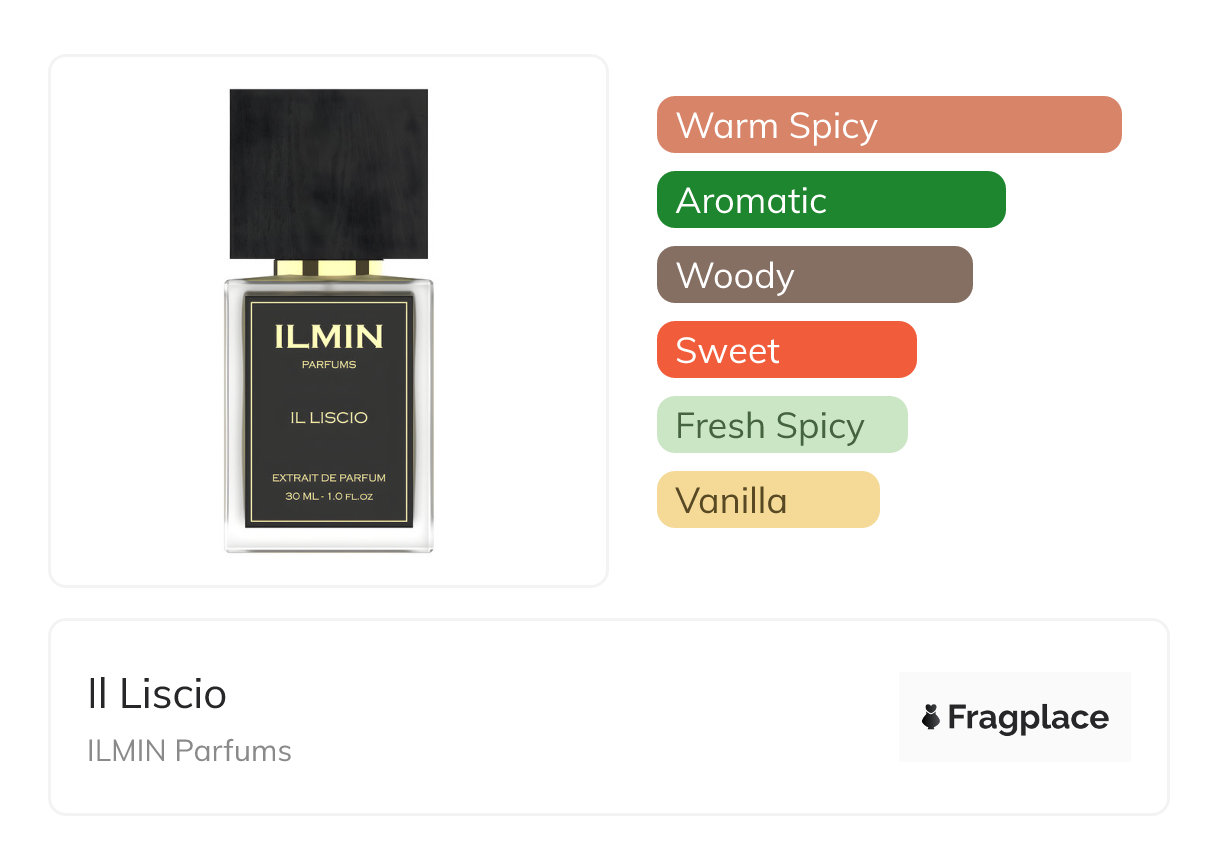Click the brown Woody accord bar

(x=814, y=275)
